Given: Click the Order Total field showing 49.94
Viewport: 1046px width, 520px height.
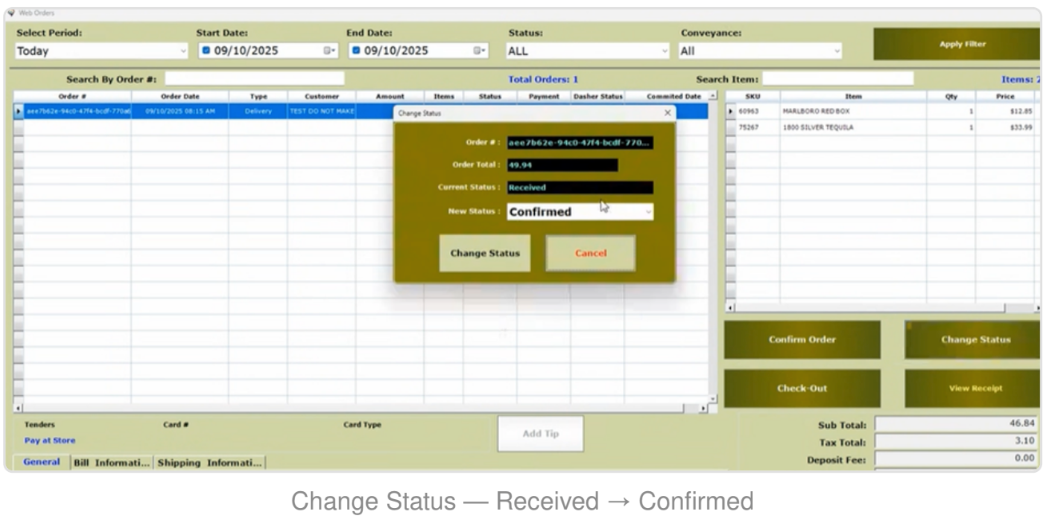Looking at the screenshot, I should coord(562,165).
